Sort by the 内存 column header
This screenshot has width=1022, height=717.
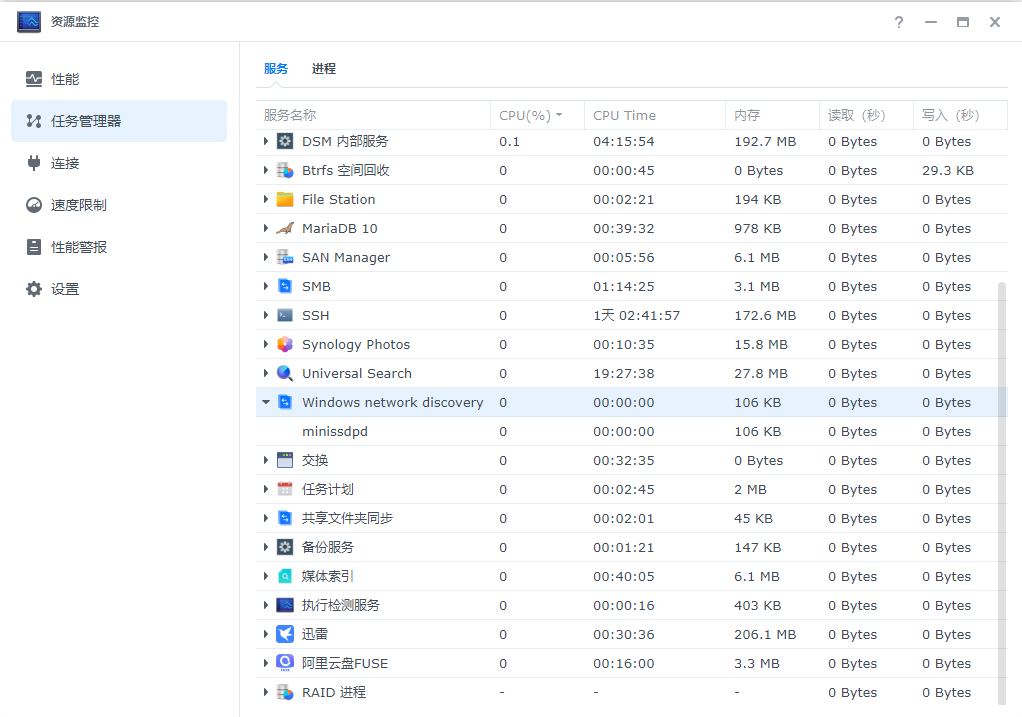tap(747, 115)
